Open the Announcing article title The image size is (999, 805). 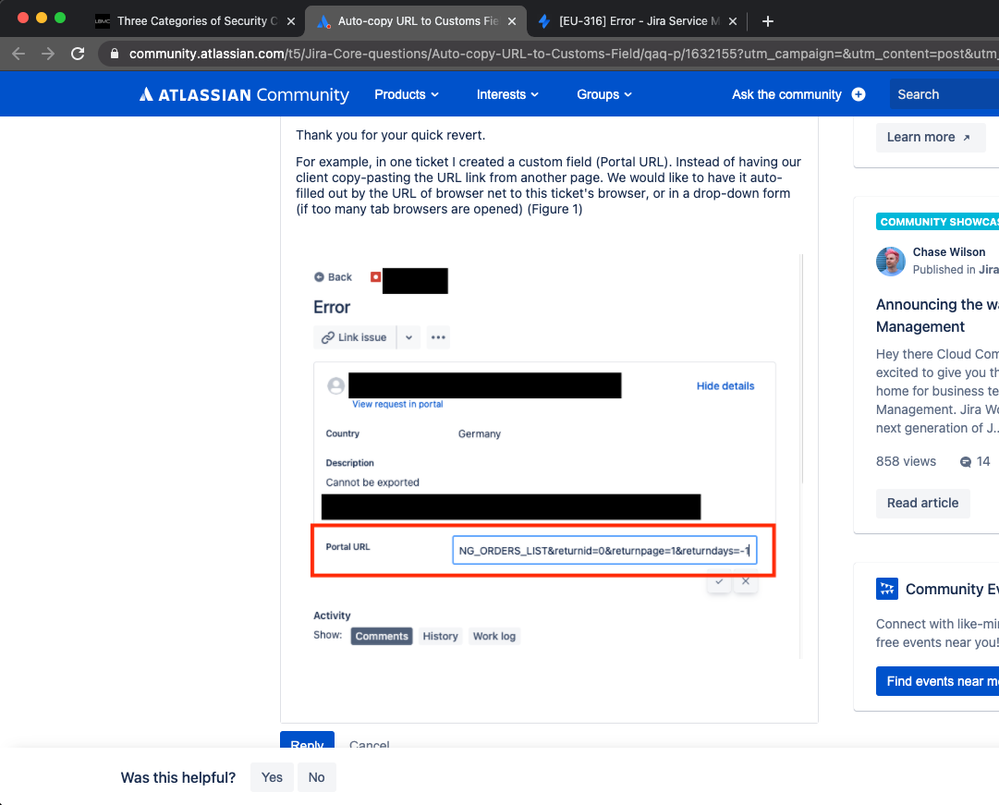[937, 315]
